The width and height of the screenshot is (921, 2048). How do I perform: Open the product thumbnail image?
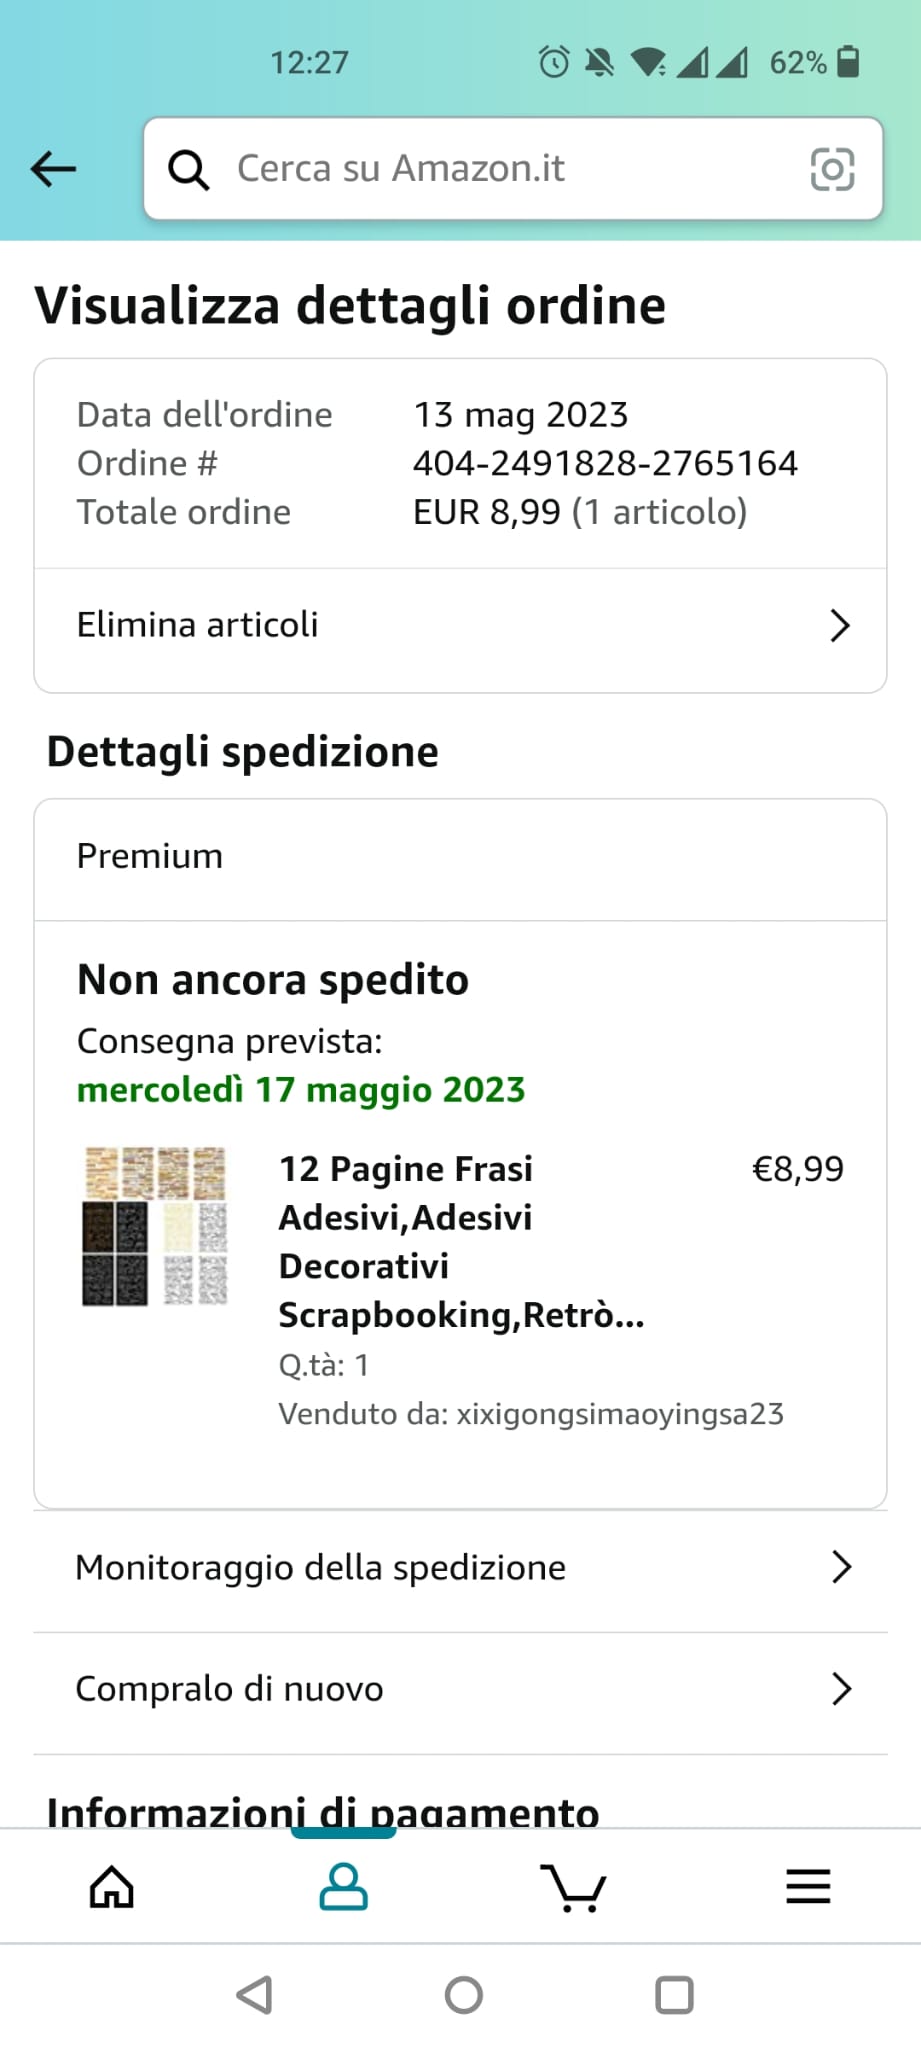(155, 1226)
